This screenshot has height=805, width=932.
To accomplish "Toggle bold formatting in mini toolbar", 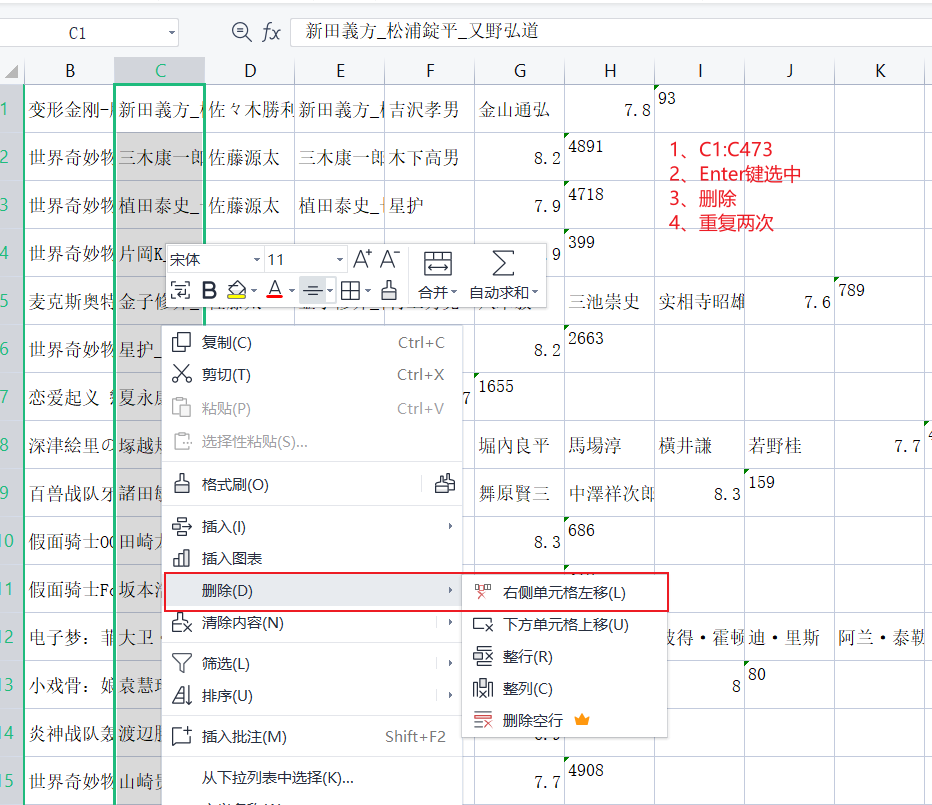I will point(209,290).
